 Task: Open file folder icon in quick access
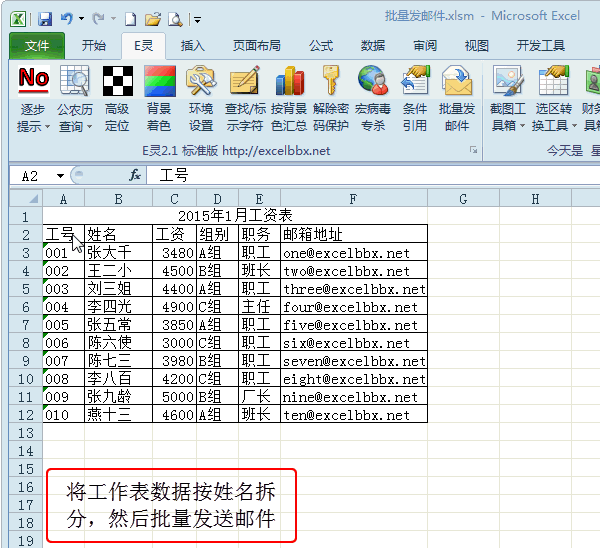click(x=153, y=19)
